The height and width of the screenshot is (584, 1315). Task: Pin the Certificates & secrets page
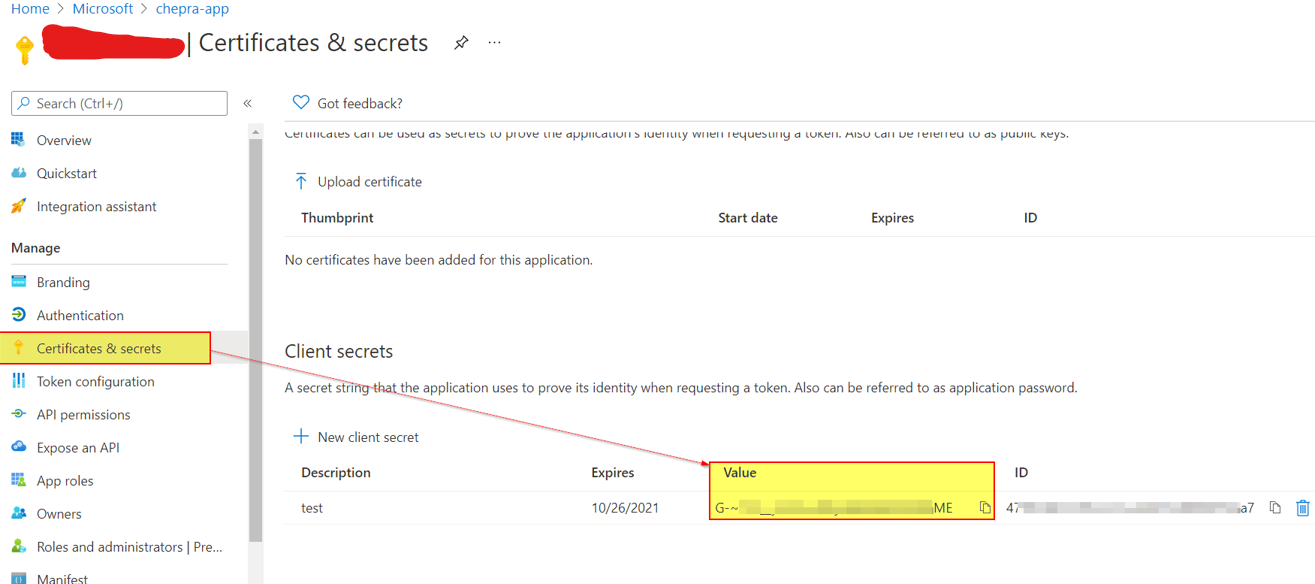(460, 43)
